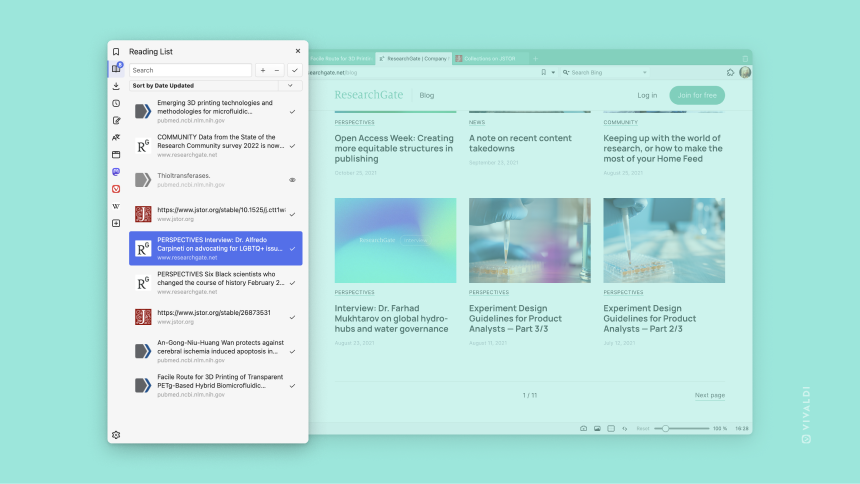Viewport: 860px width, 484px height.
Task: Focus Search Bing field
Action: tap(606, 72)
